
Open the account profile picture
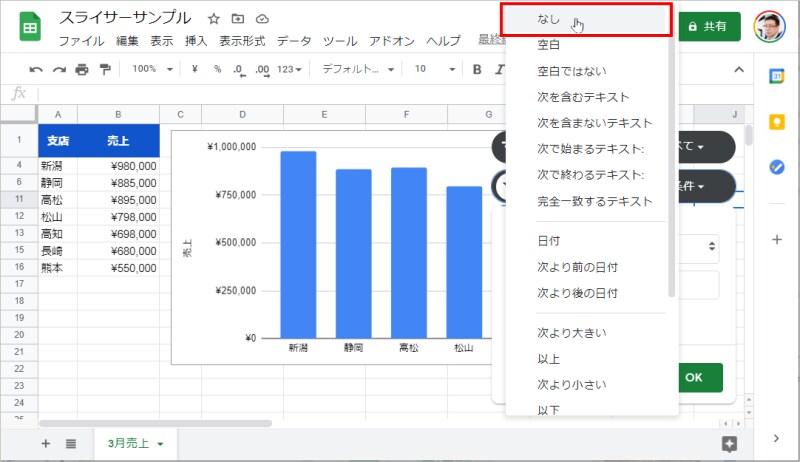click(x=769, y=26)
